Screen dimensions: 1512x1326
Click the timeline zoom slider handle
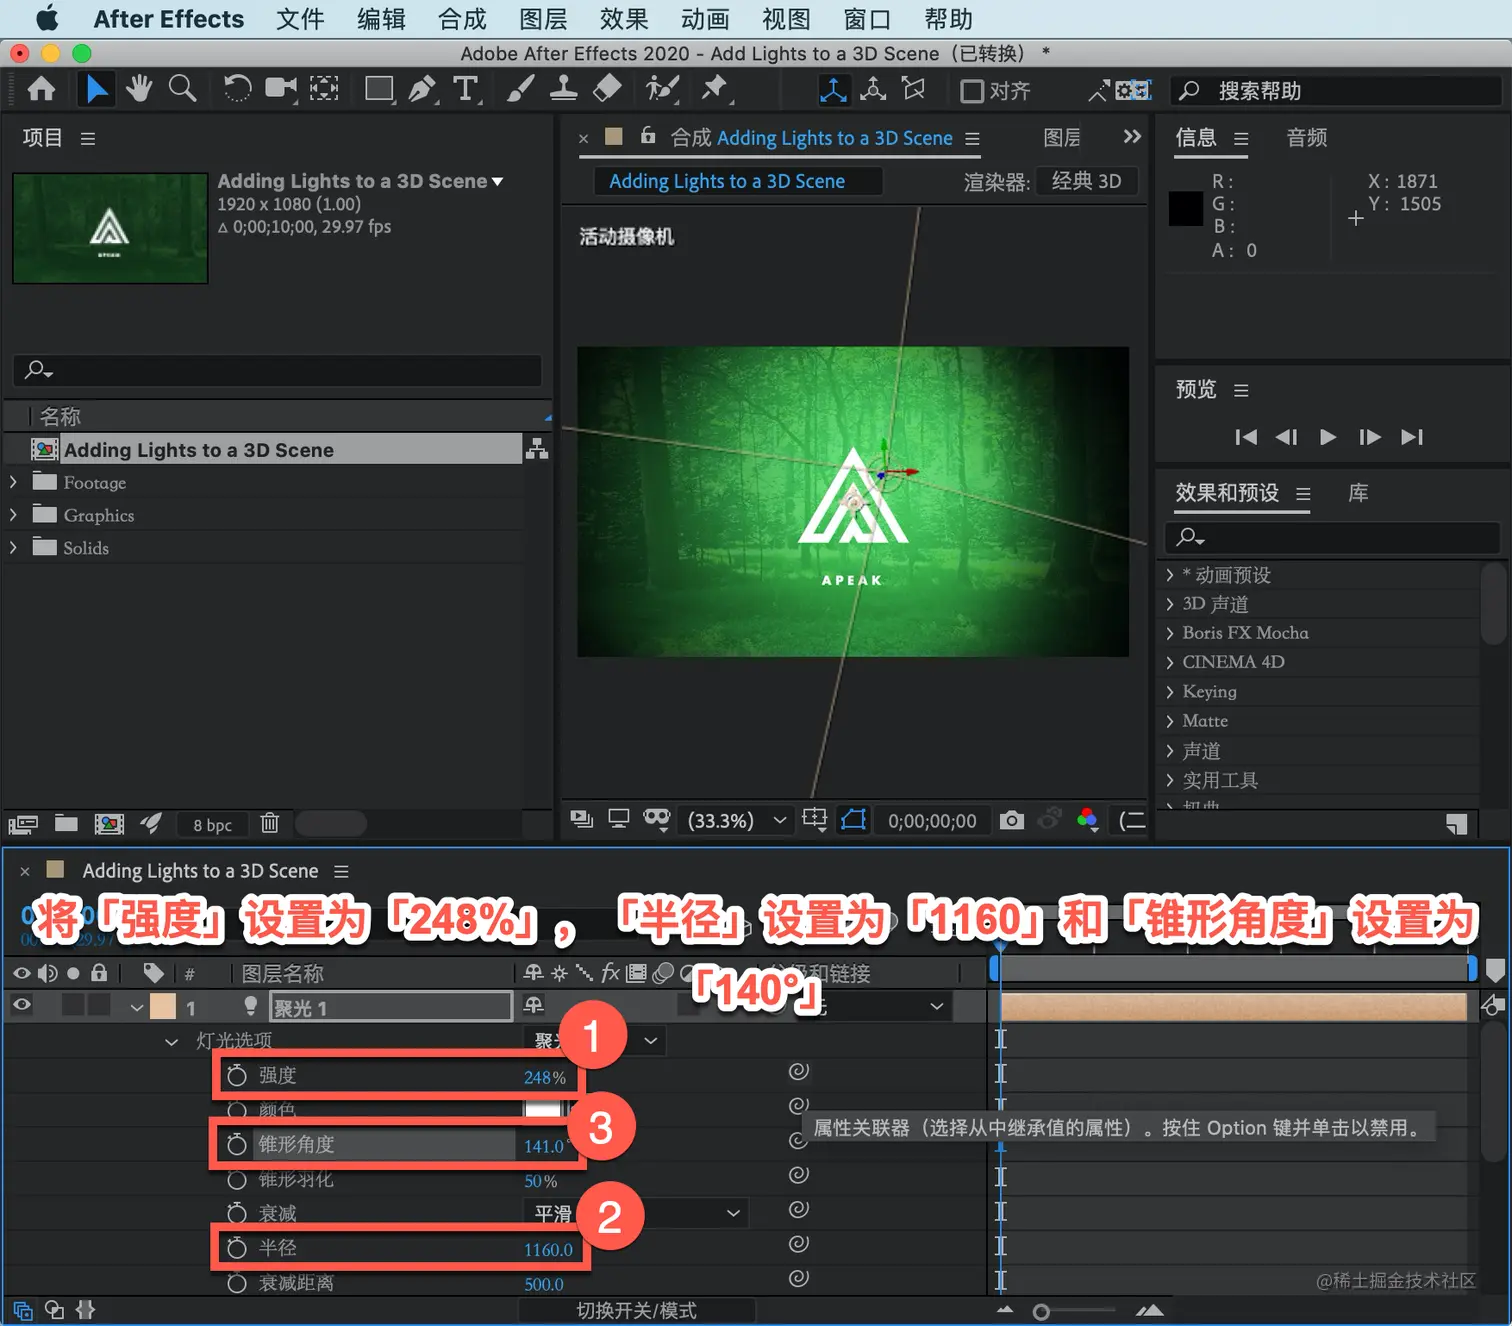[1041, 1311]
